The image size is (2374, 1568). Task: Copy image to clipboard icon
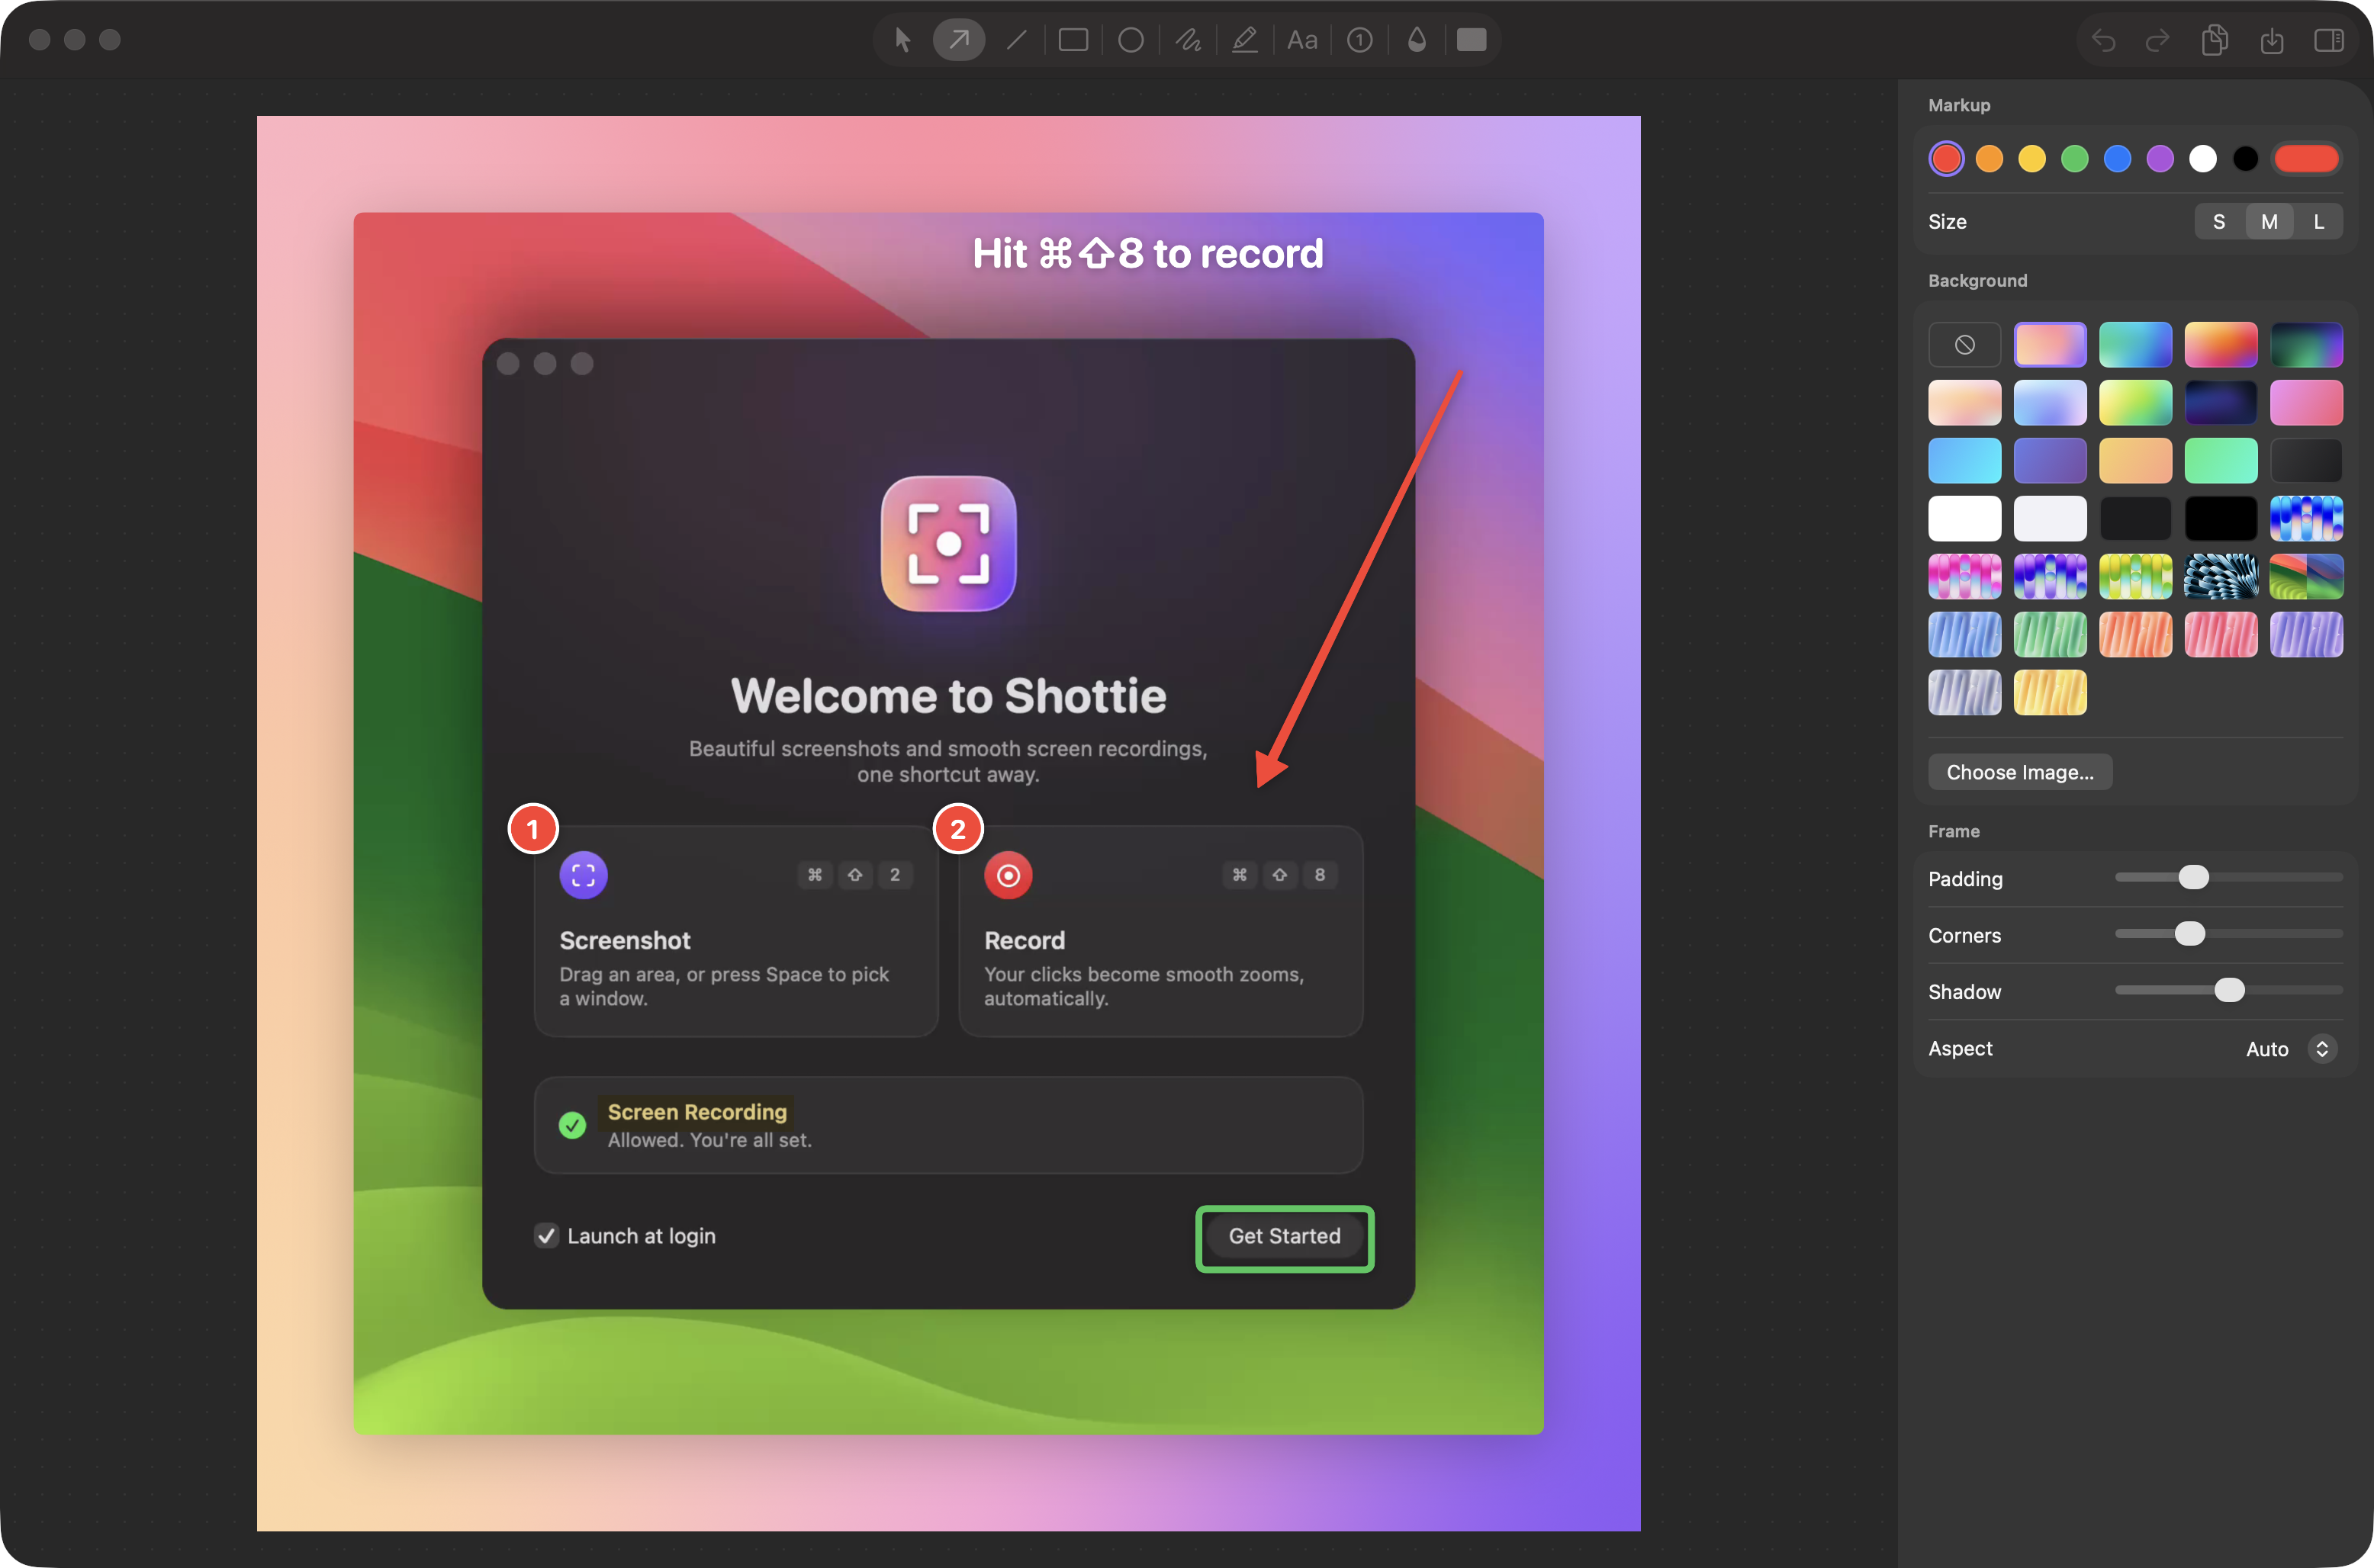pyautogui.click(x=2215, y=40)
